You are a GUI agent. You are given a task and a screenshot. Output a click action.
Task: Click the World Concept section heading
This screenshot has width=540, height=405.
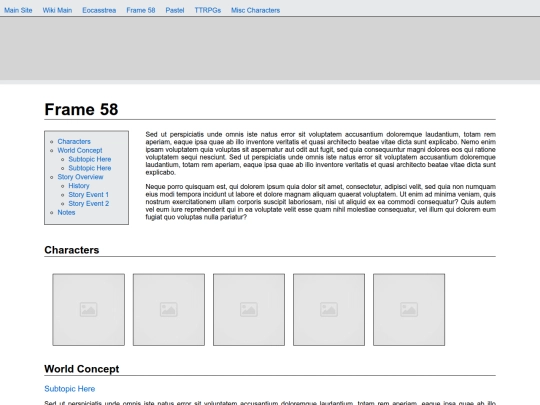click(x=82, y=369)
